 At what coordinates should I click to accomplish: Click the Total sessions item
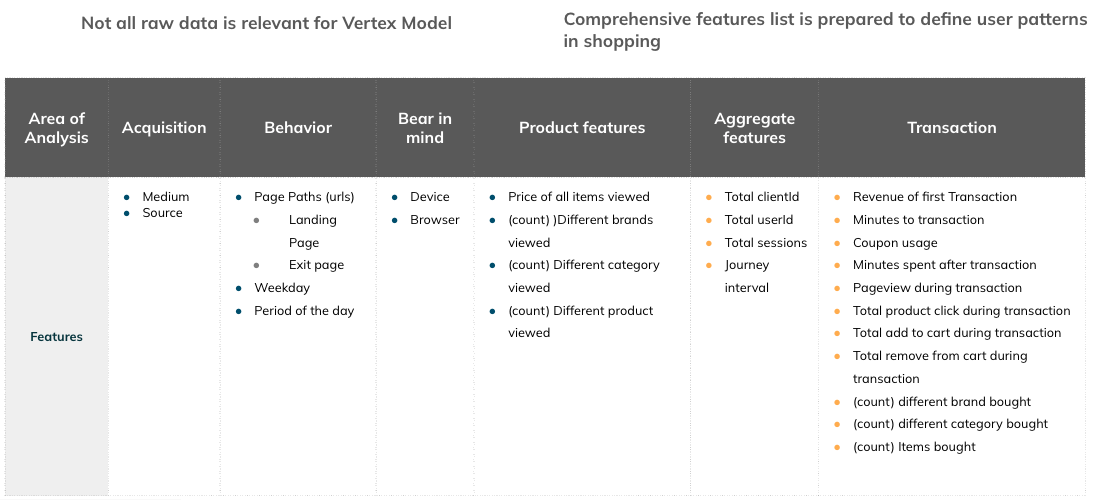tap(766, 243)
